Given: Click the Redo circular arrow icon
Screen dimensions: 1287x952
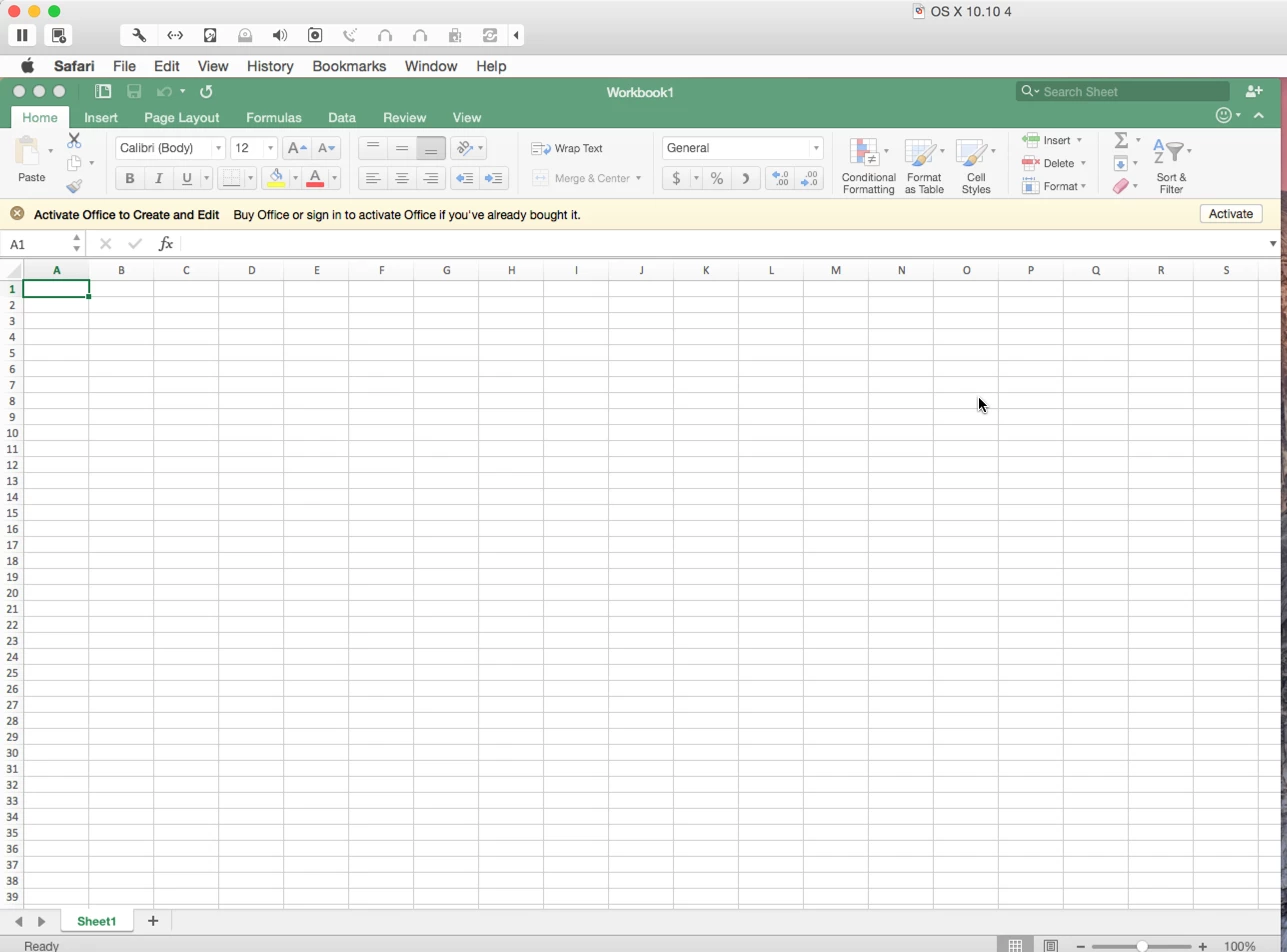Looking at the screenshot, I should point(206,91).
